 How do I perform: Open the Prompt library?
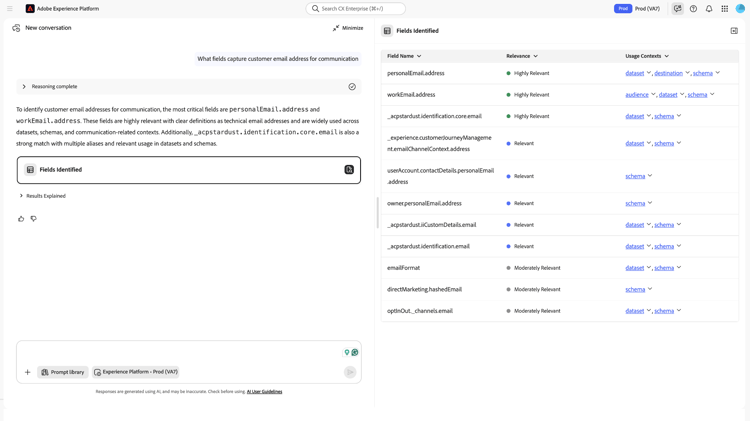coord(63,372)
